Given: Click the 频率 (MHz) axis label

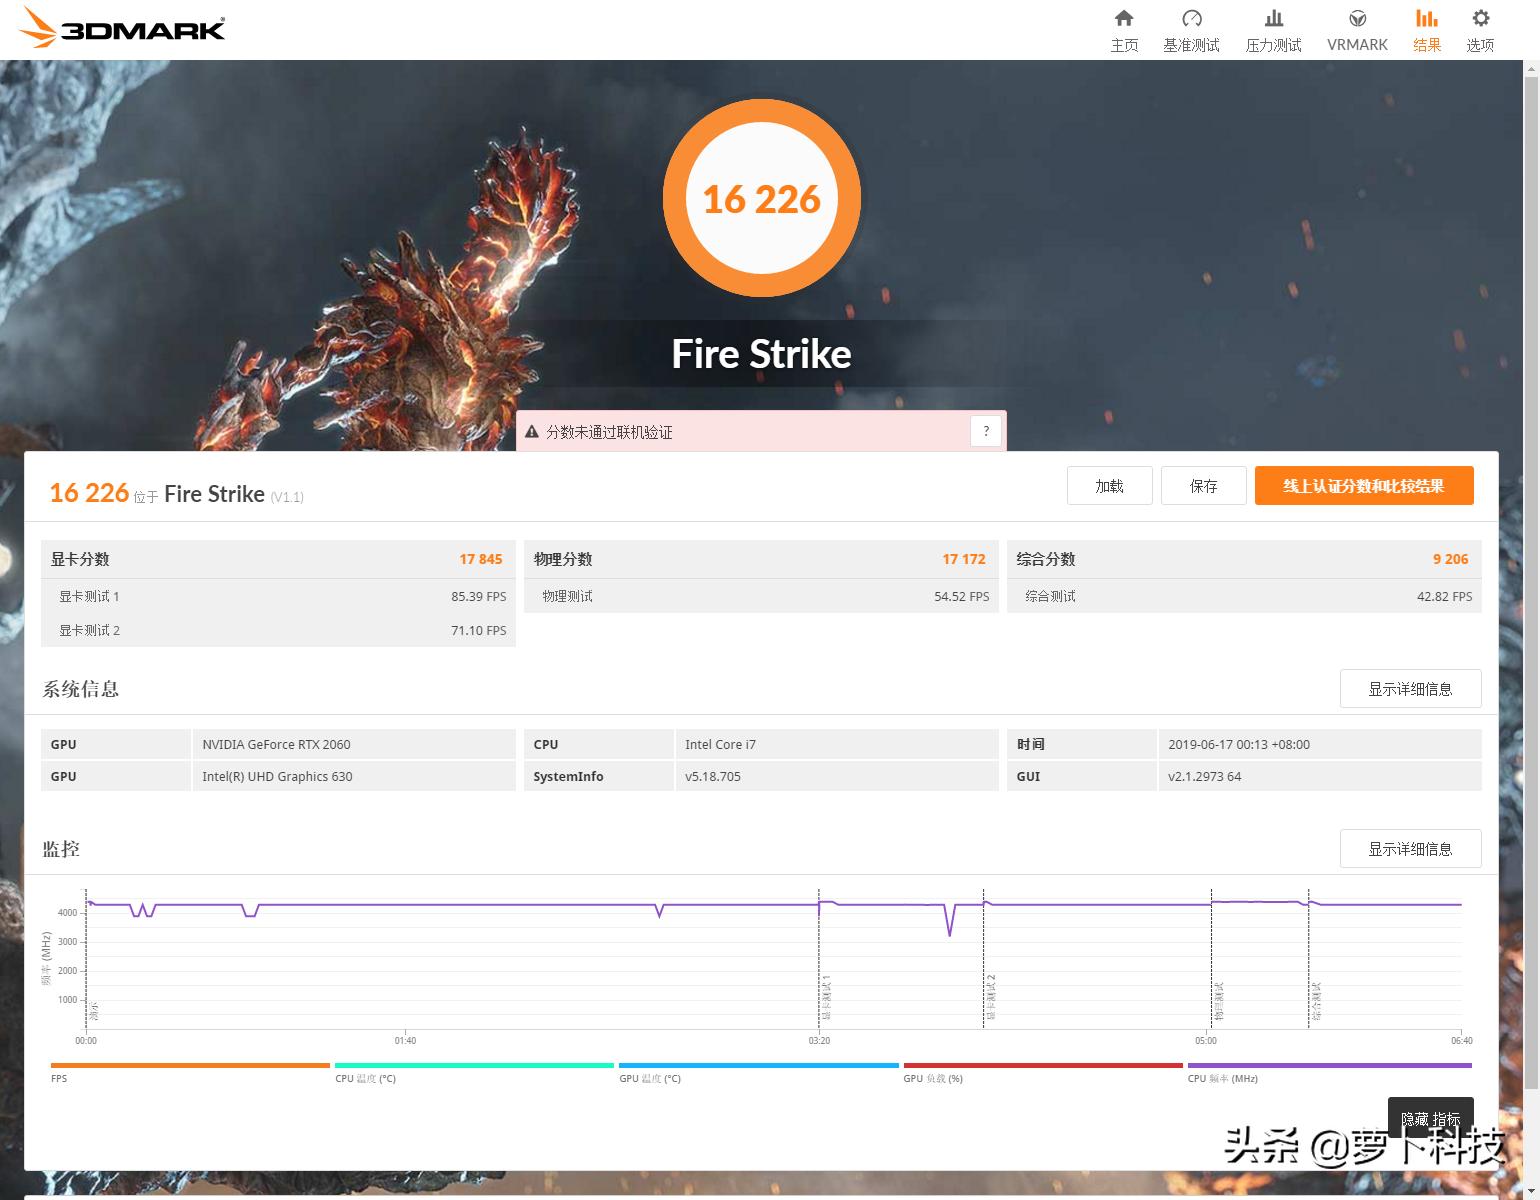Looking at the screenshot, I should pos(46,958).
